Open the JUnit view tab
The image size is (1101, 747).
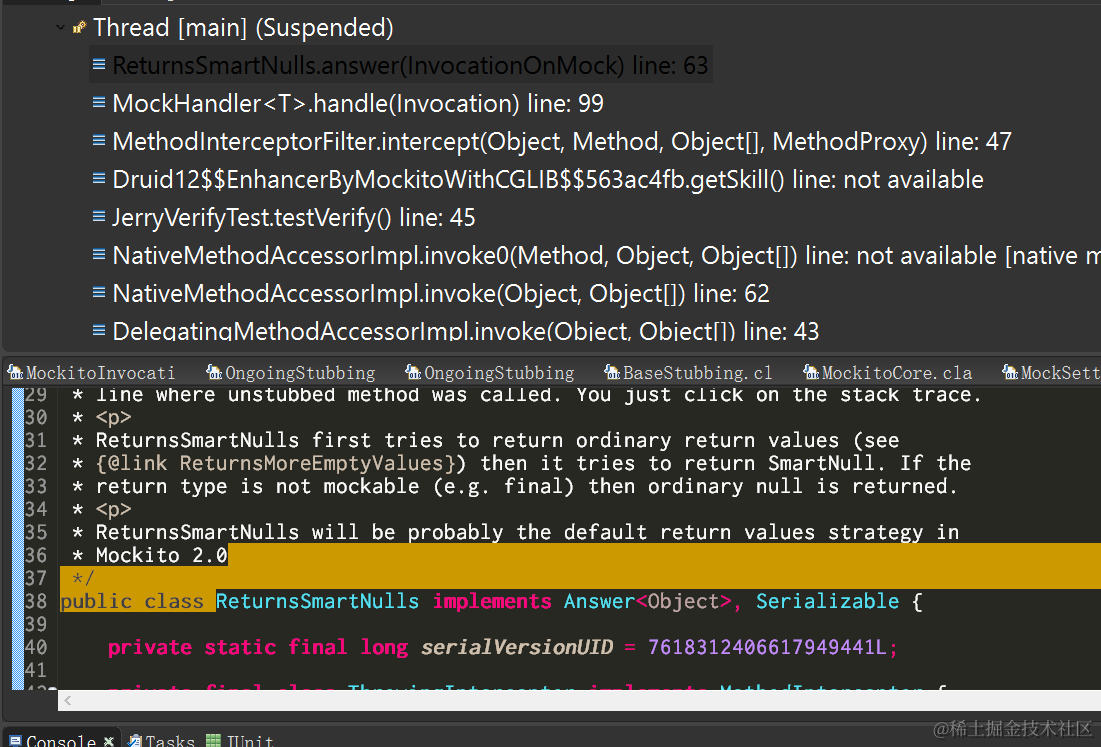click(x=240, y=740)
